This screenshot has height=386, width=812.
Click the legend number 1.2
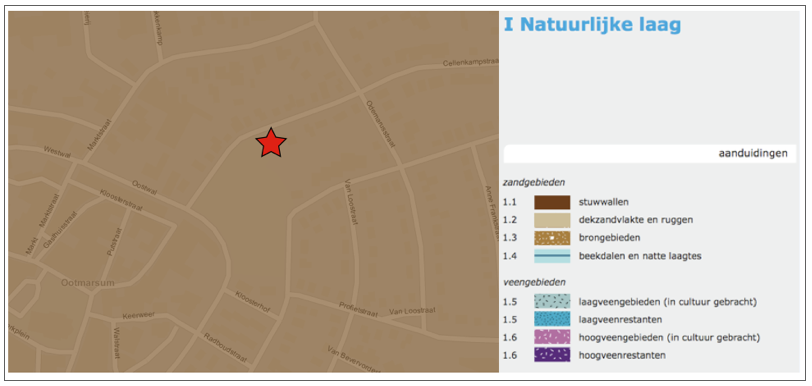click(x=510, y=220)
